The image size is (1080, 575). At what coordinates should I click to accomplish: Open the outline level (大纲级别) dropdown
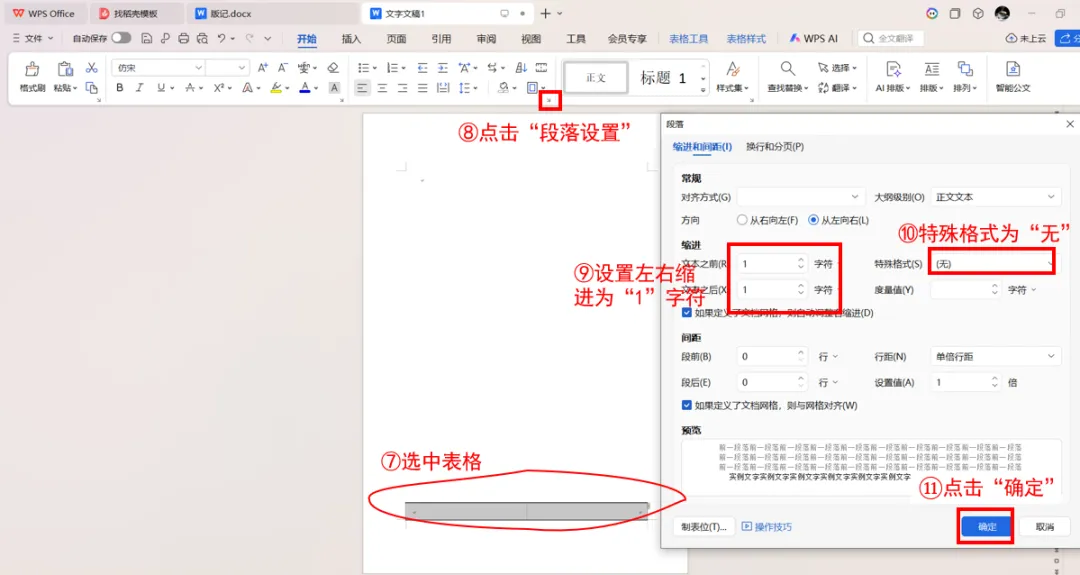[x=995, y=197]
